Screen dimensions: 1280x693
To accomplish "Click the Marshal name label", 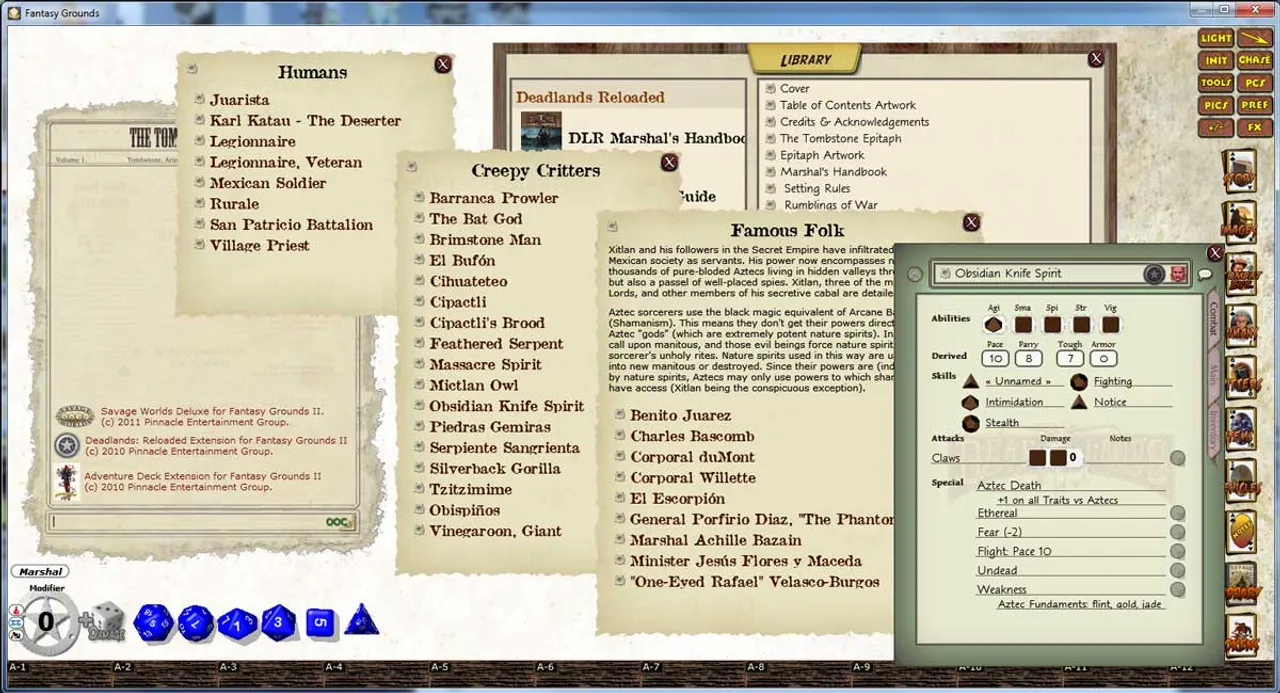I will click(40, 572).
